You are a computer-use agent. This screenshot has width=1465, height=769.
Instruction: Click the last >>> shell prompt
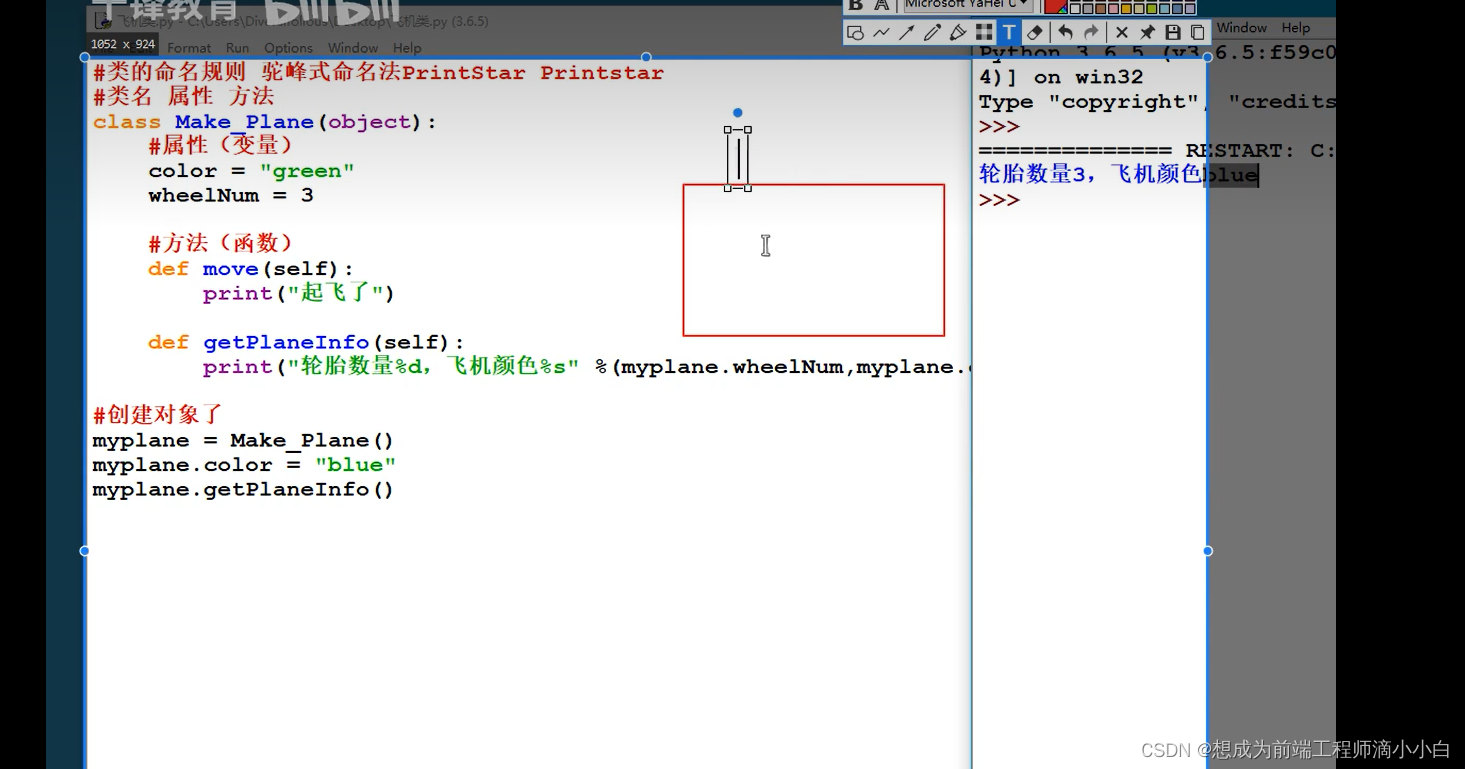click(x=999, y=200)
